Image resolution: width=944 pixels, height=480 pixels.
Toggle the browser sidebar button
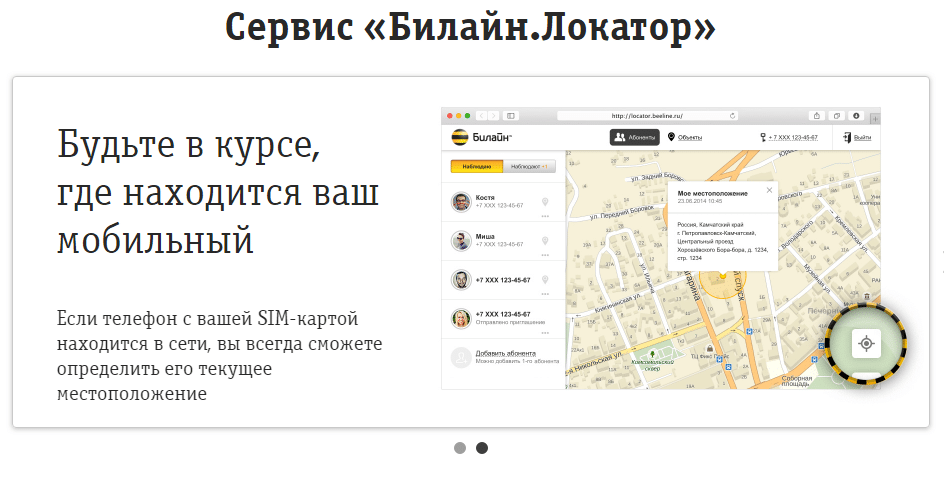tap(511, 116)
